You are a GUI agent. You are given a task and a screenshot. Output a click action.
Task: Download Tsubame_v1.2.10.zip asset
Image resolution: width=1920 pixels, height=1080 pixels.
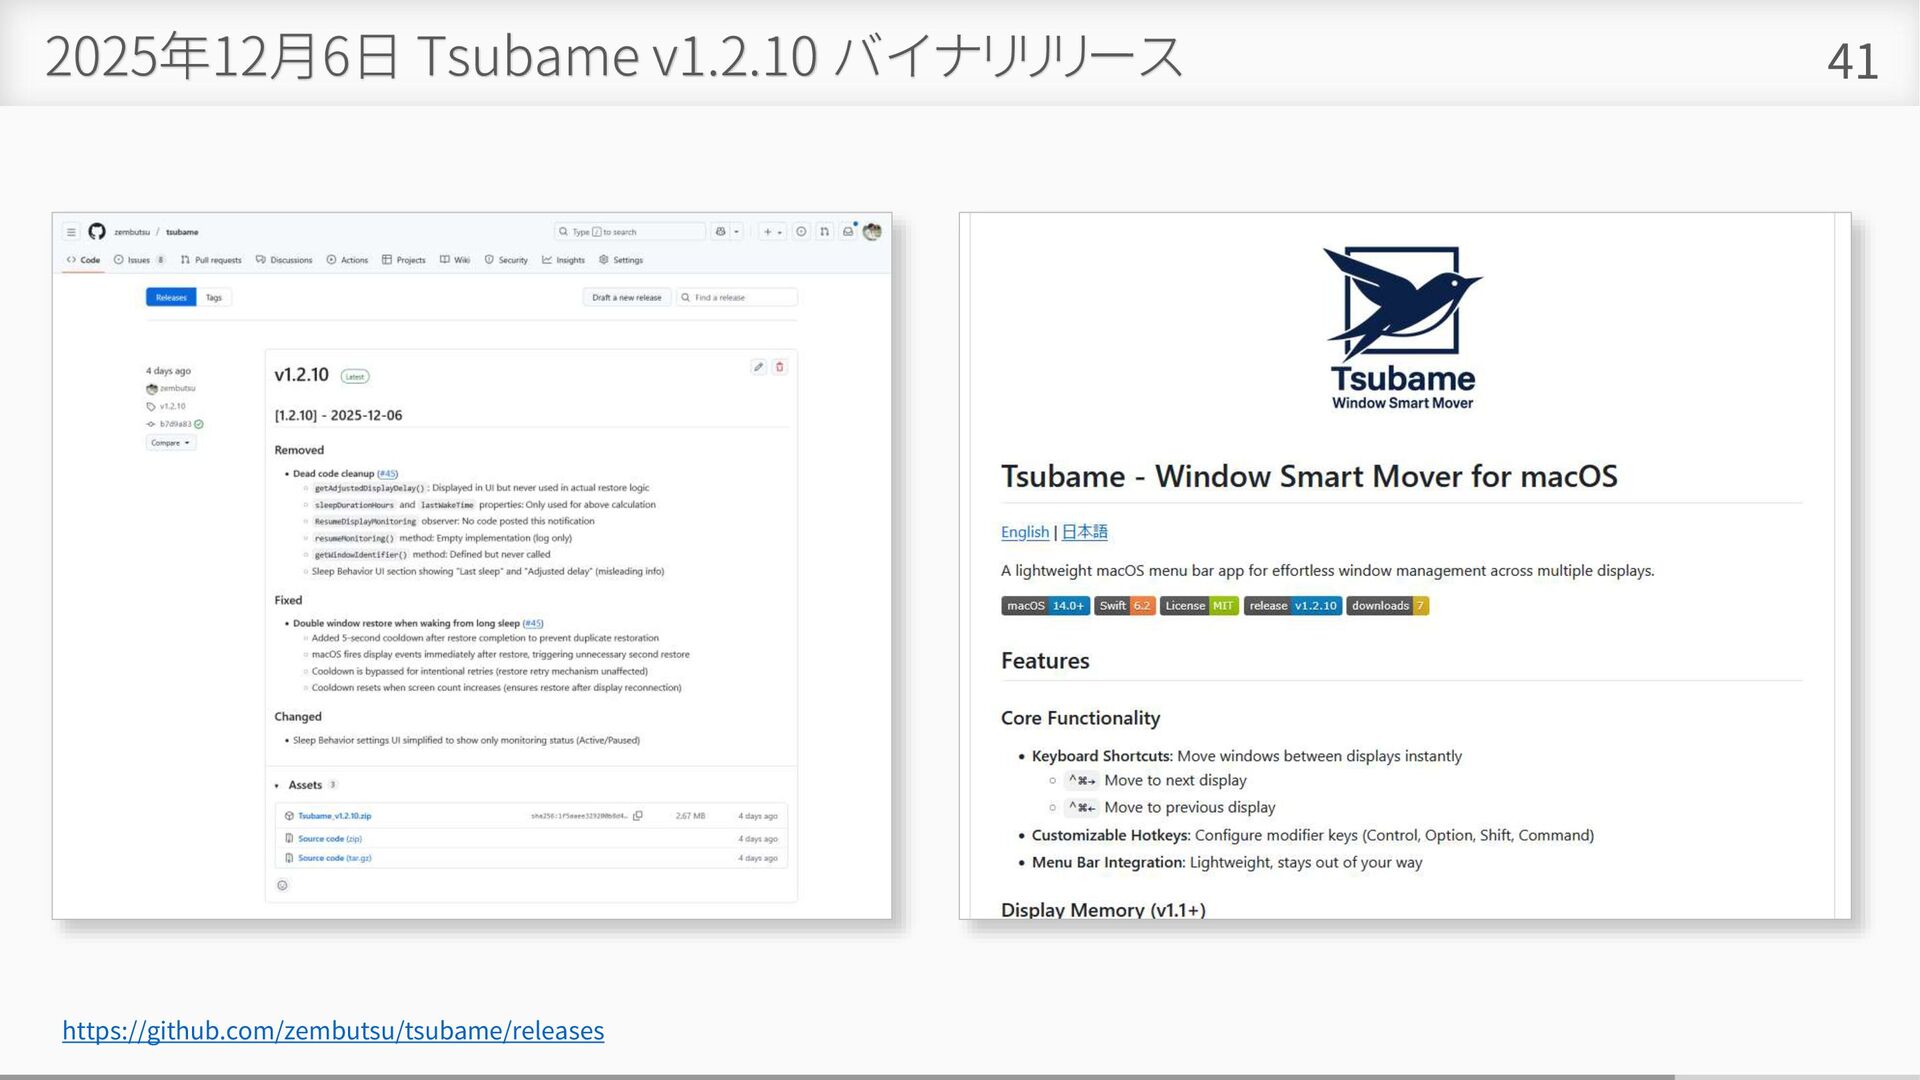coord(334,816)
